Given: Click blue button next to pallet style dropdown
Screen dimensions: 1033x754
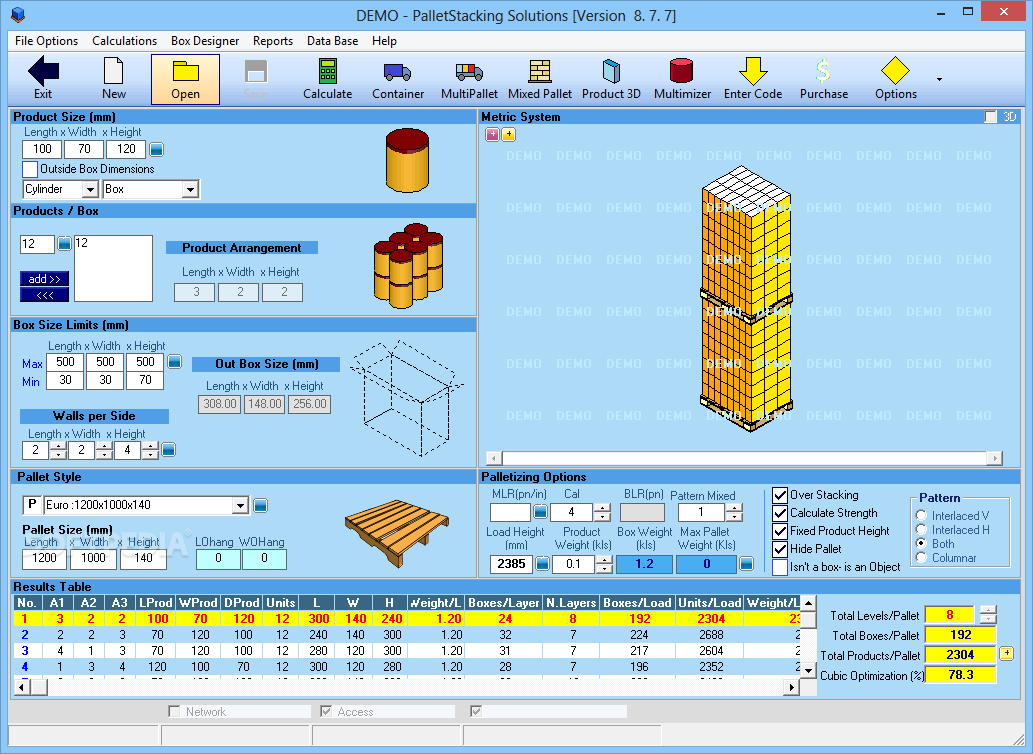Looking at the screenshot, I should tap(260, 505).
